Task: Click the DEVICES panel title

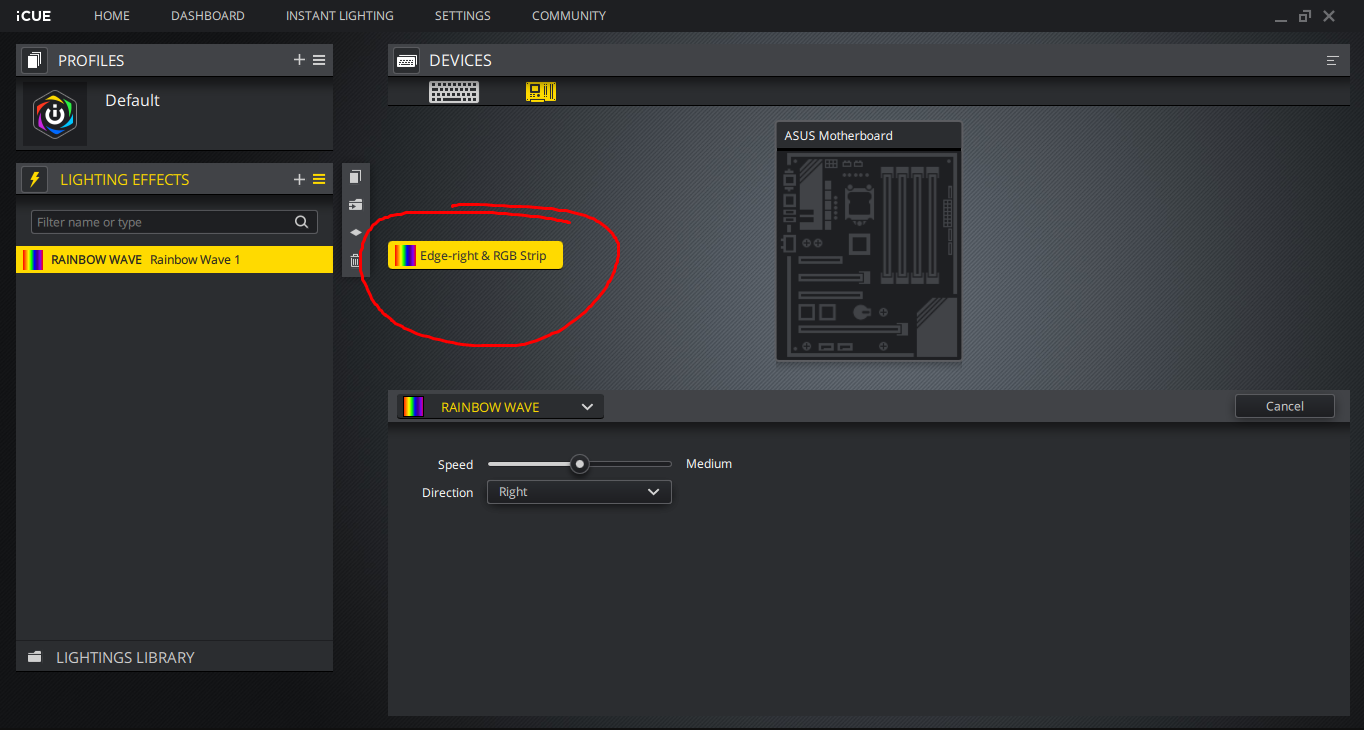Action: pyautogui.click(x=460, y=60)
